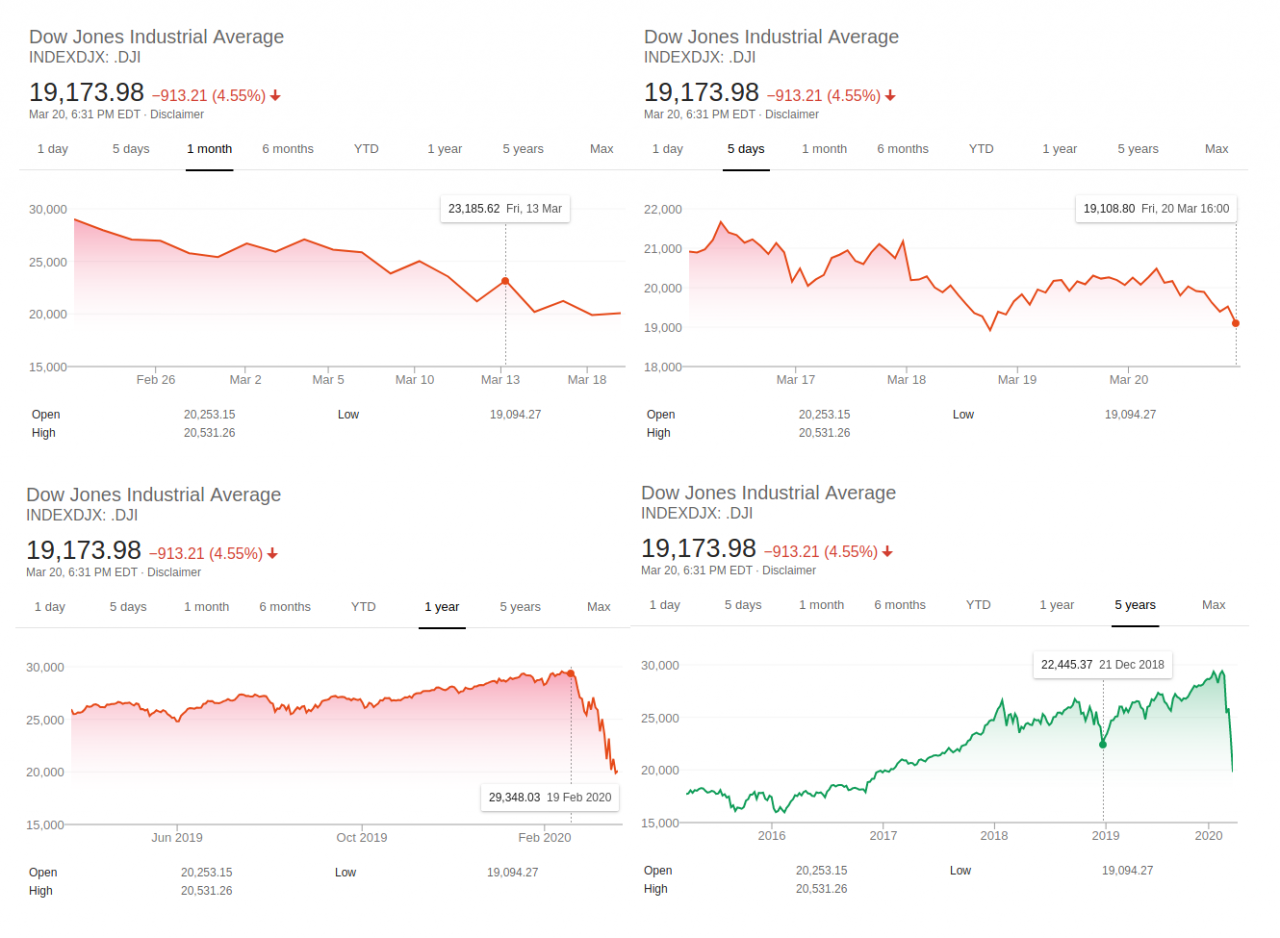Switch to the Max tab in the 5 days chart
The image size is (1280, 938).
click(x=1216, y=149)
